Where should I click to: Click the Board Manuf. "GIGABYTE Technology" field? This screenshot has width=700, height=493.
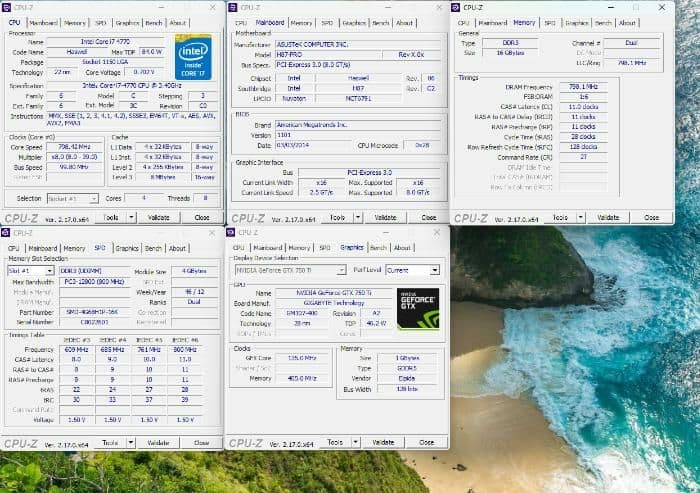(333, 303)
